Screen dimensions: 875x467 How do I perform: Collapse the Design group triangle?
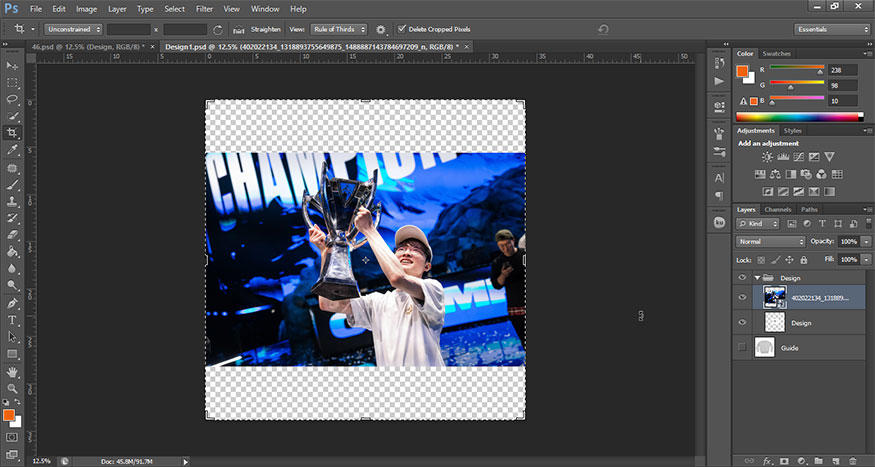tap(757, 277)
